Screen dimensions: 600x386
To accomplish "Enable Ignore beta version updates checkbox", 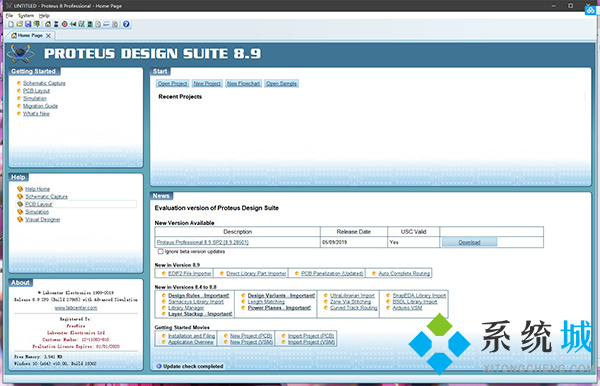I will coord(161,252).
